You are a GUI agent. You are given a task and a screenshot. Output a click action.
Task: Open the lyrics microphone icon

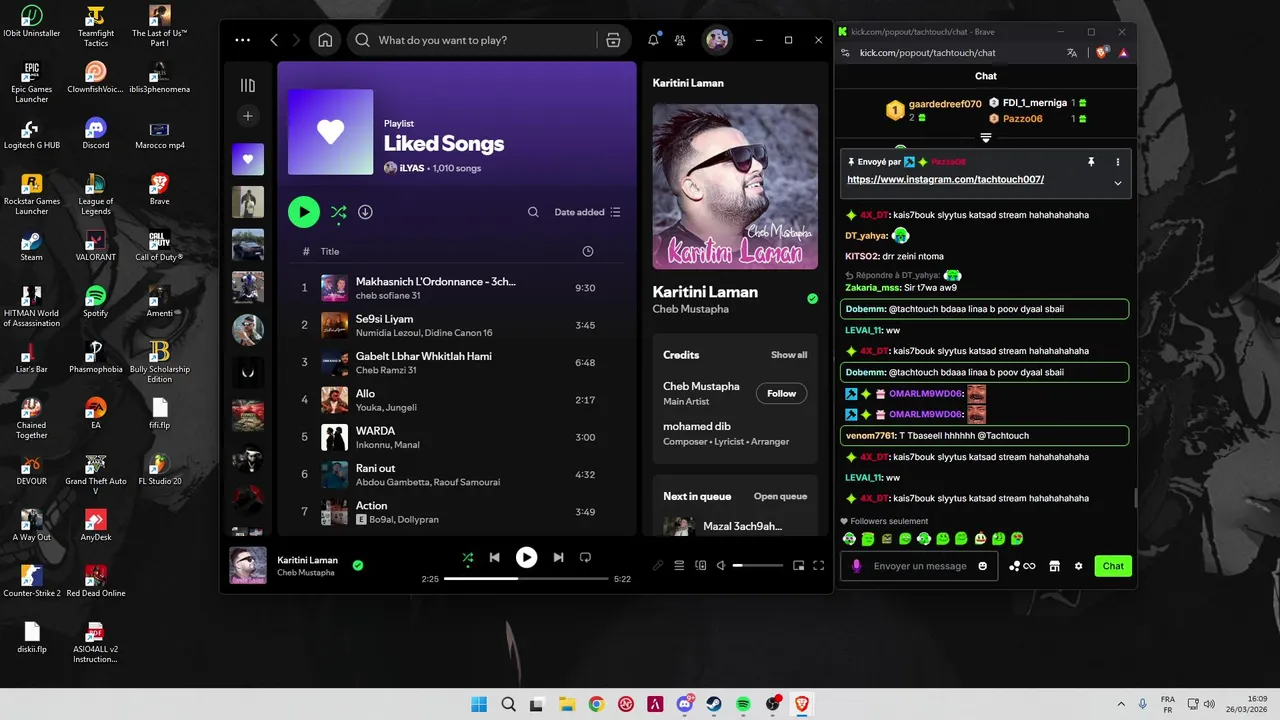click(658, 565)
